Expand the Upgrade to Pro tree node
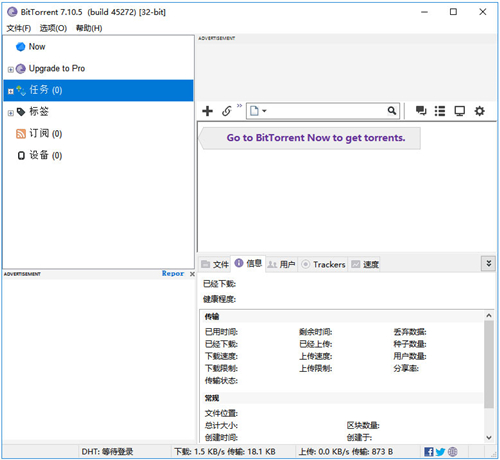The image size is (500, 460). (x=11, y=69)
